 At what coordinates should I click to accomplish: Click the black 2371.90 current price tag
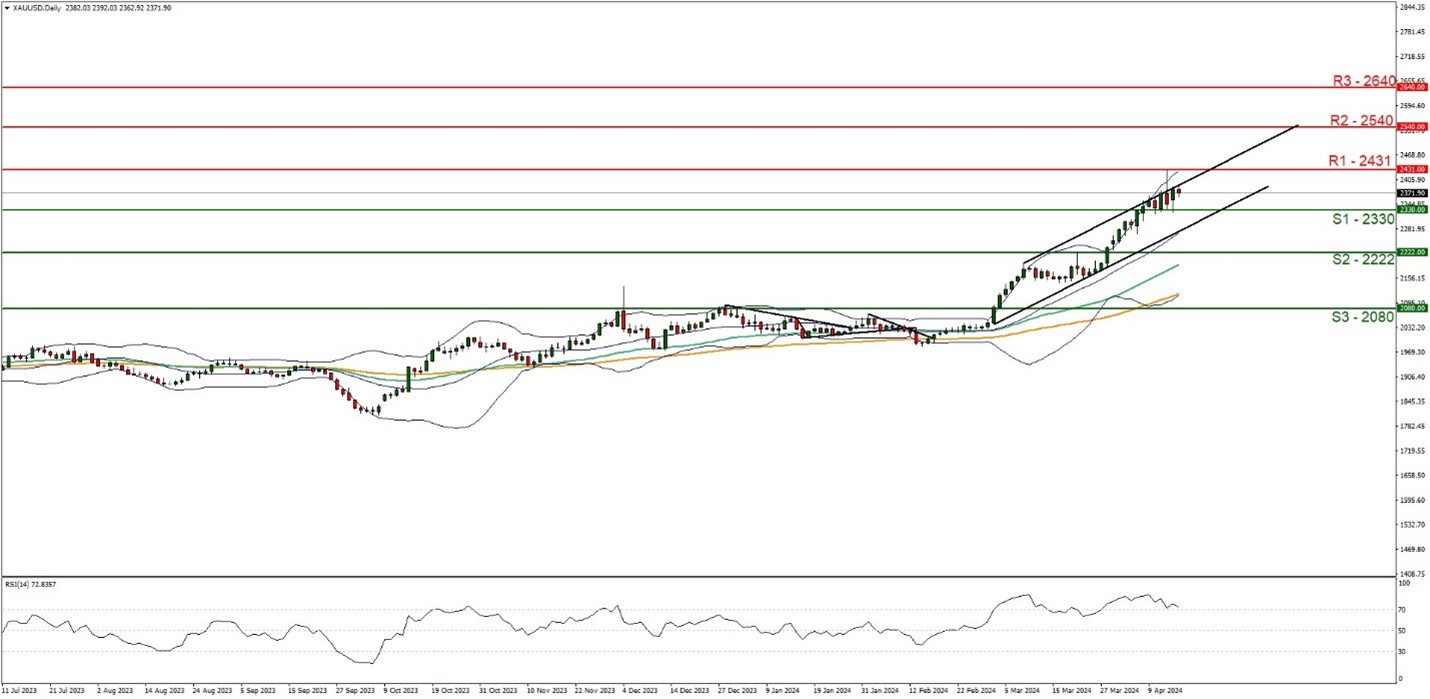(1411, 193)
